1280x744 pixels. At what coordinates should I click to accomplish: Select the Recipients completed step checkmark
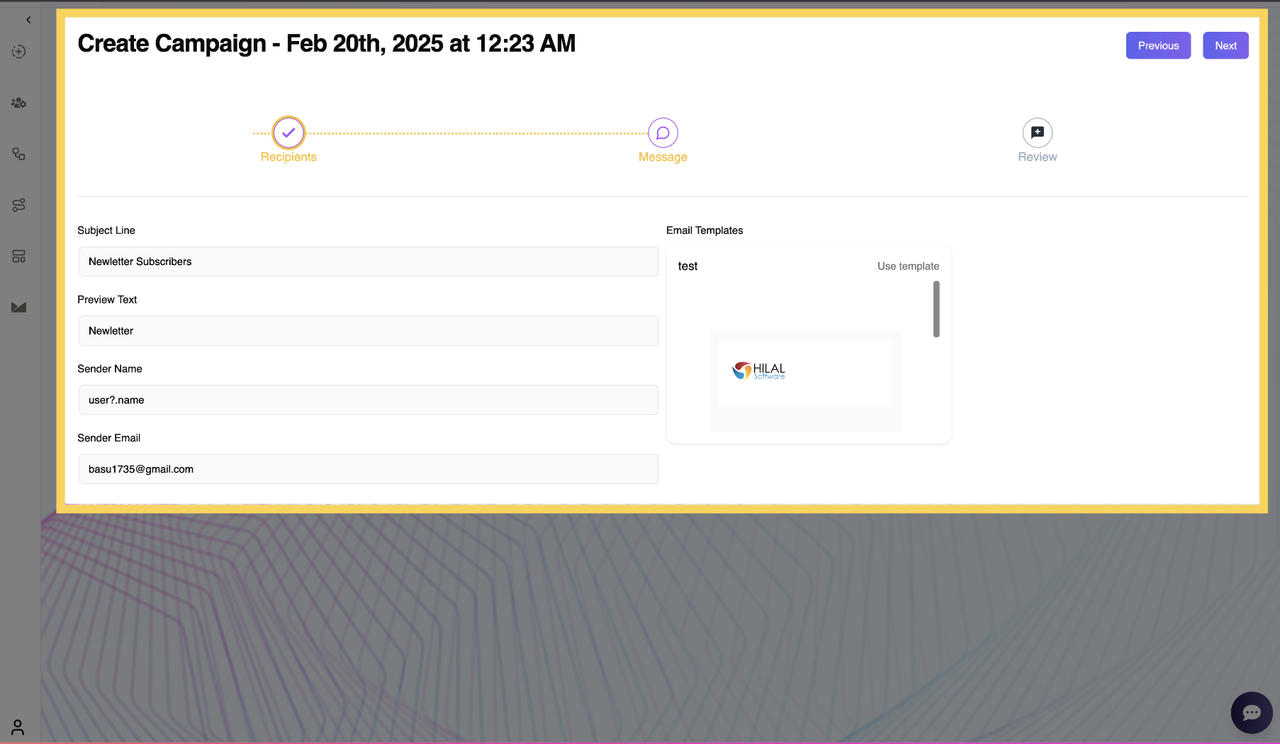tap(288, 132)
